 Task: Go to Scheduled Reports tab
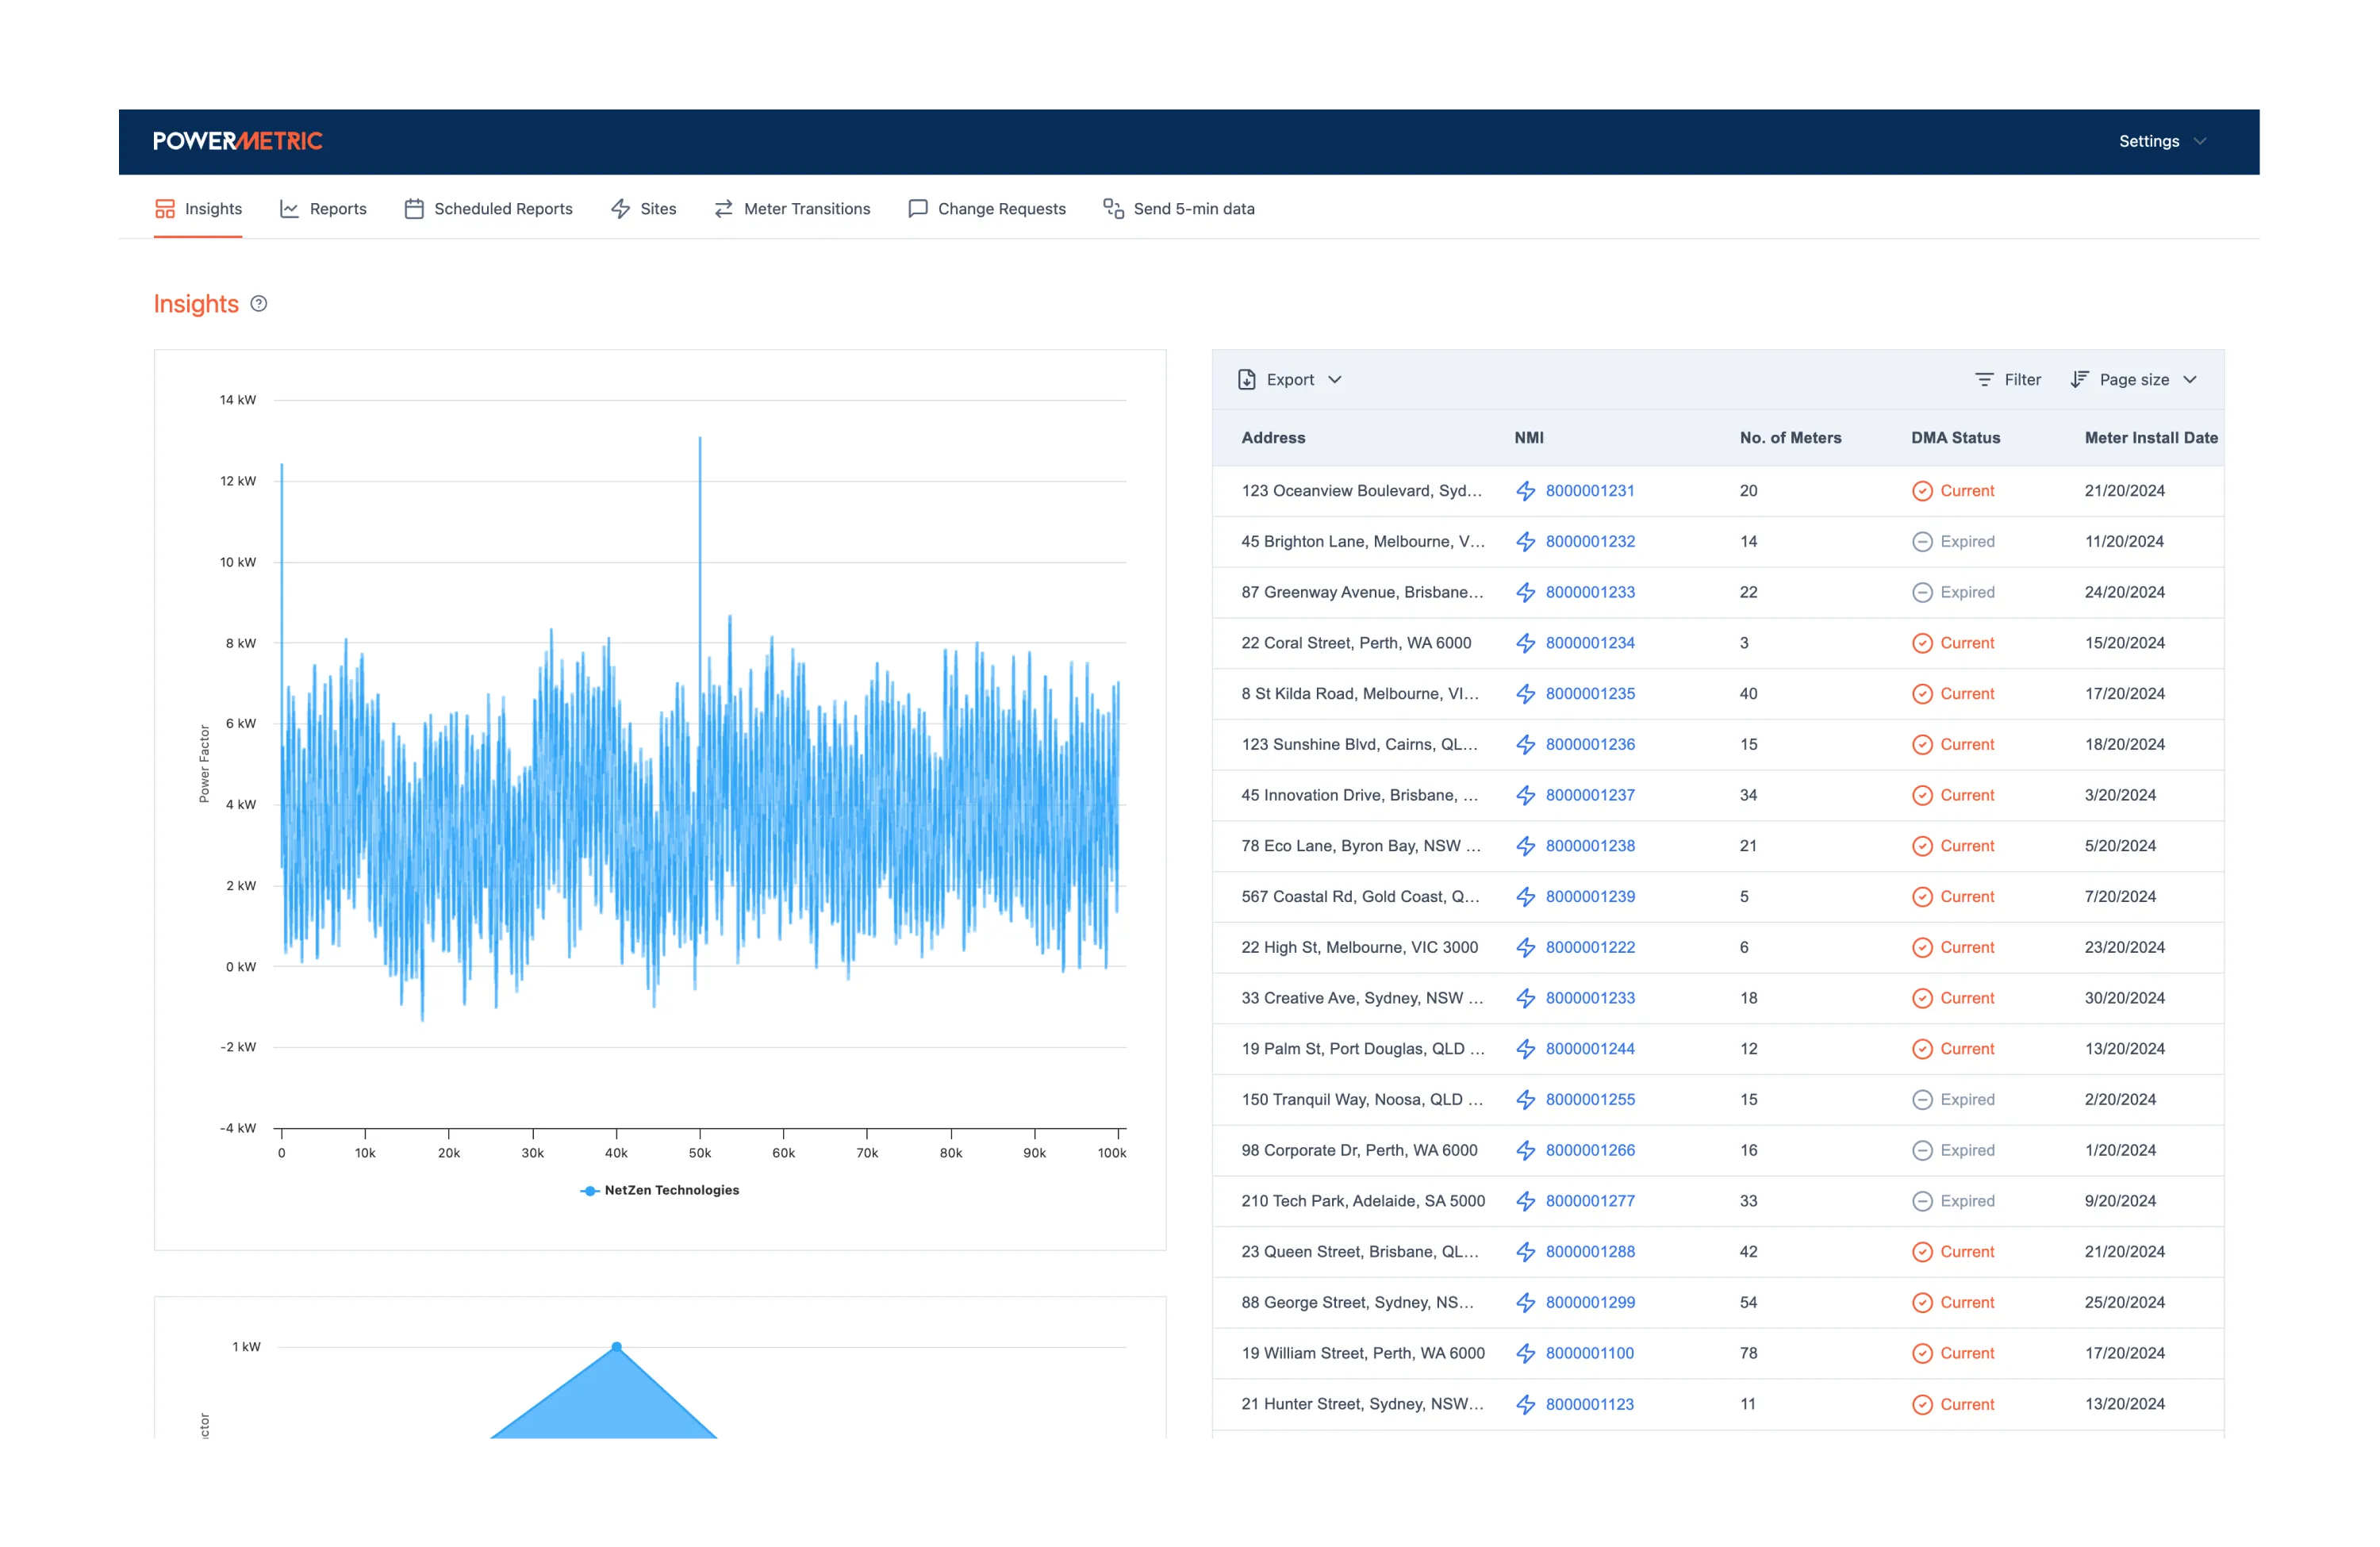(488, 209)
